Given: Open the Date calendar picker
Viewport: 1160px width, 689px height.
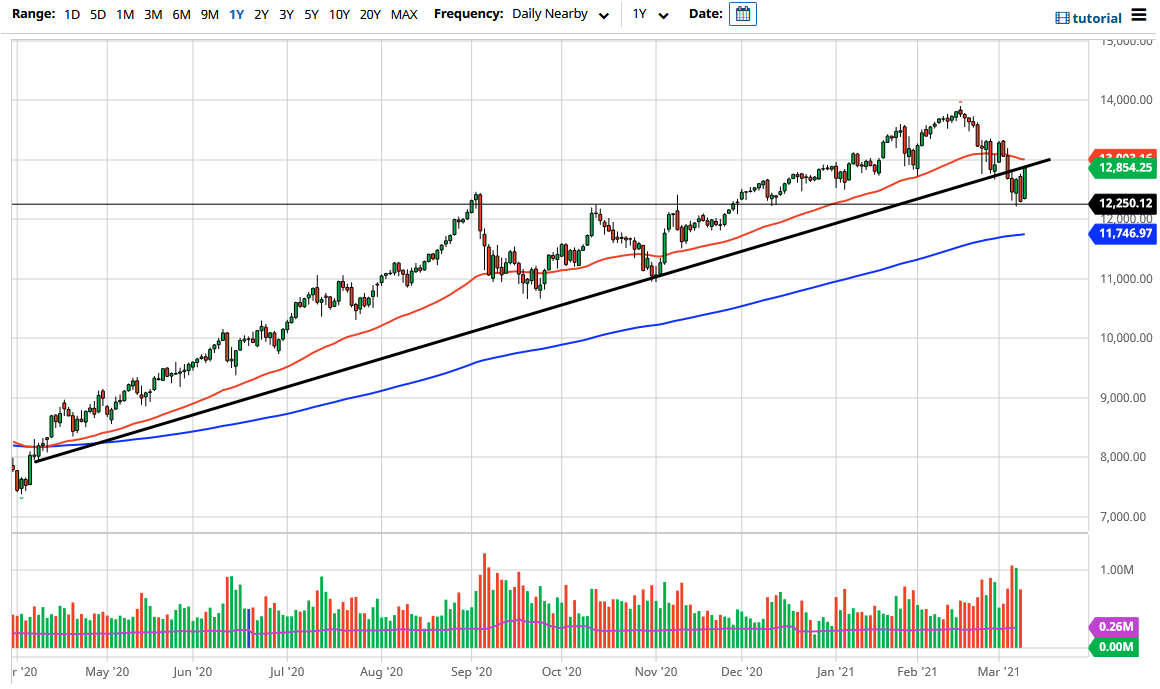Looking at the screenshot, I should pyautogui.click(x=742, y=15).
